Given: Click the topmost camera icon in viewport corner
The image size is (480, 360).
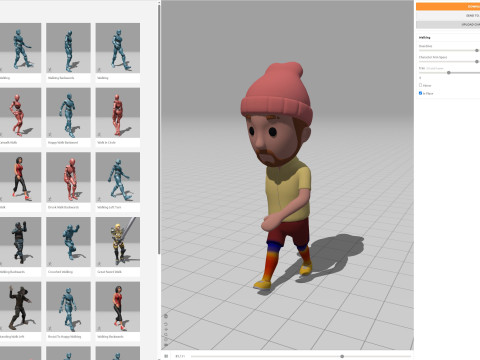Looking at the screenshot, I should (x=166, y=316).
